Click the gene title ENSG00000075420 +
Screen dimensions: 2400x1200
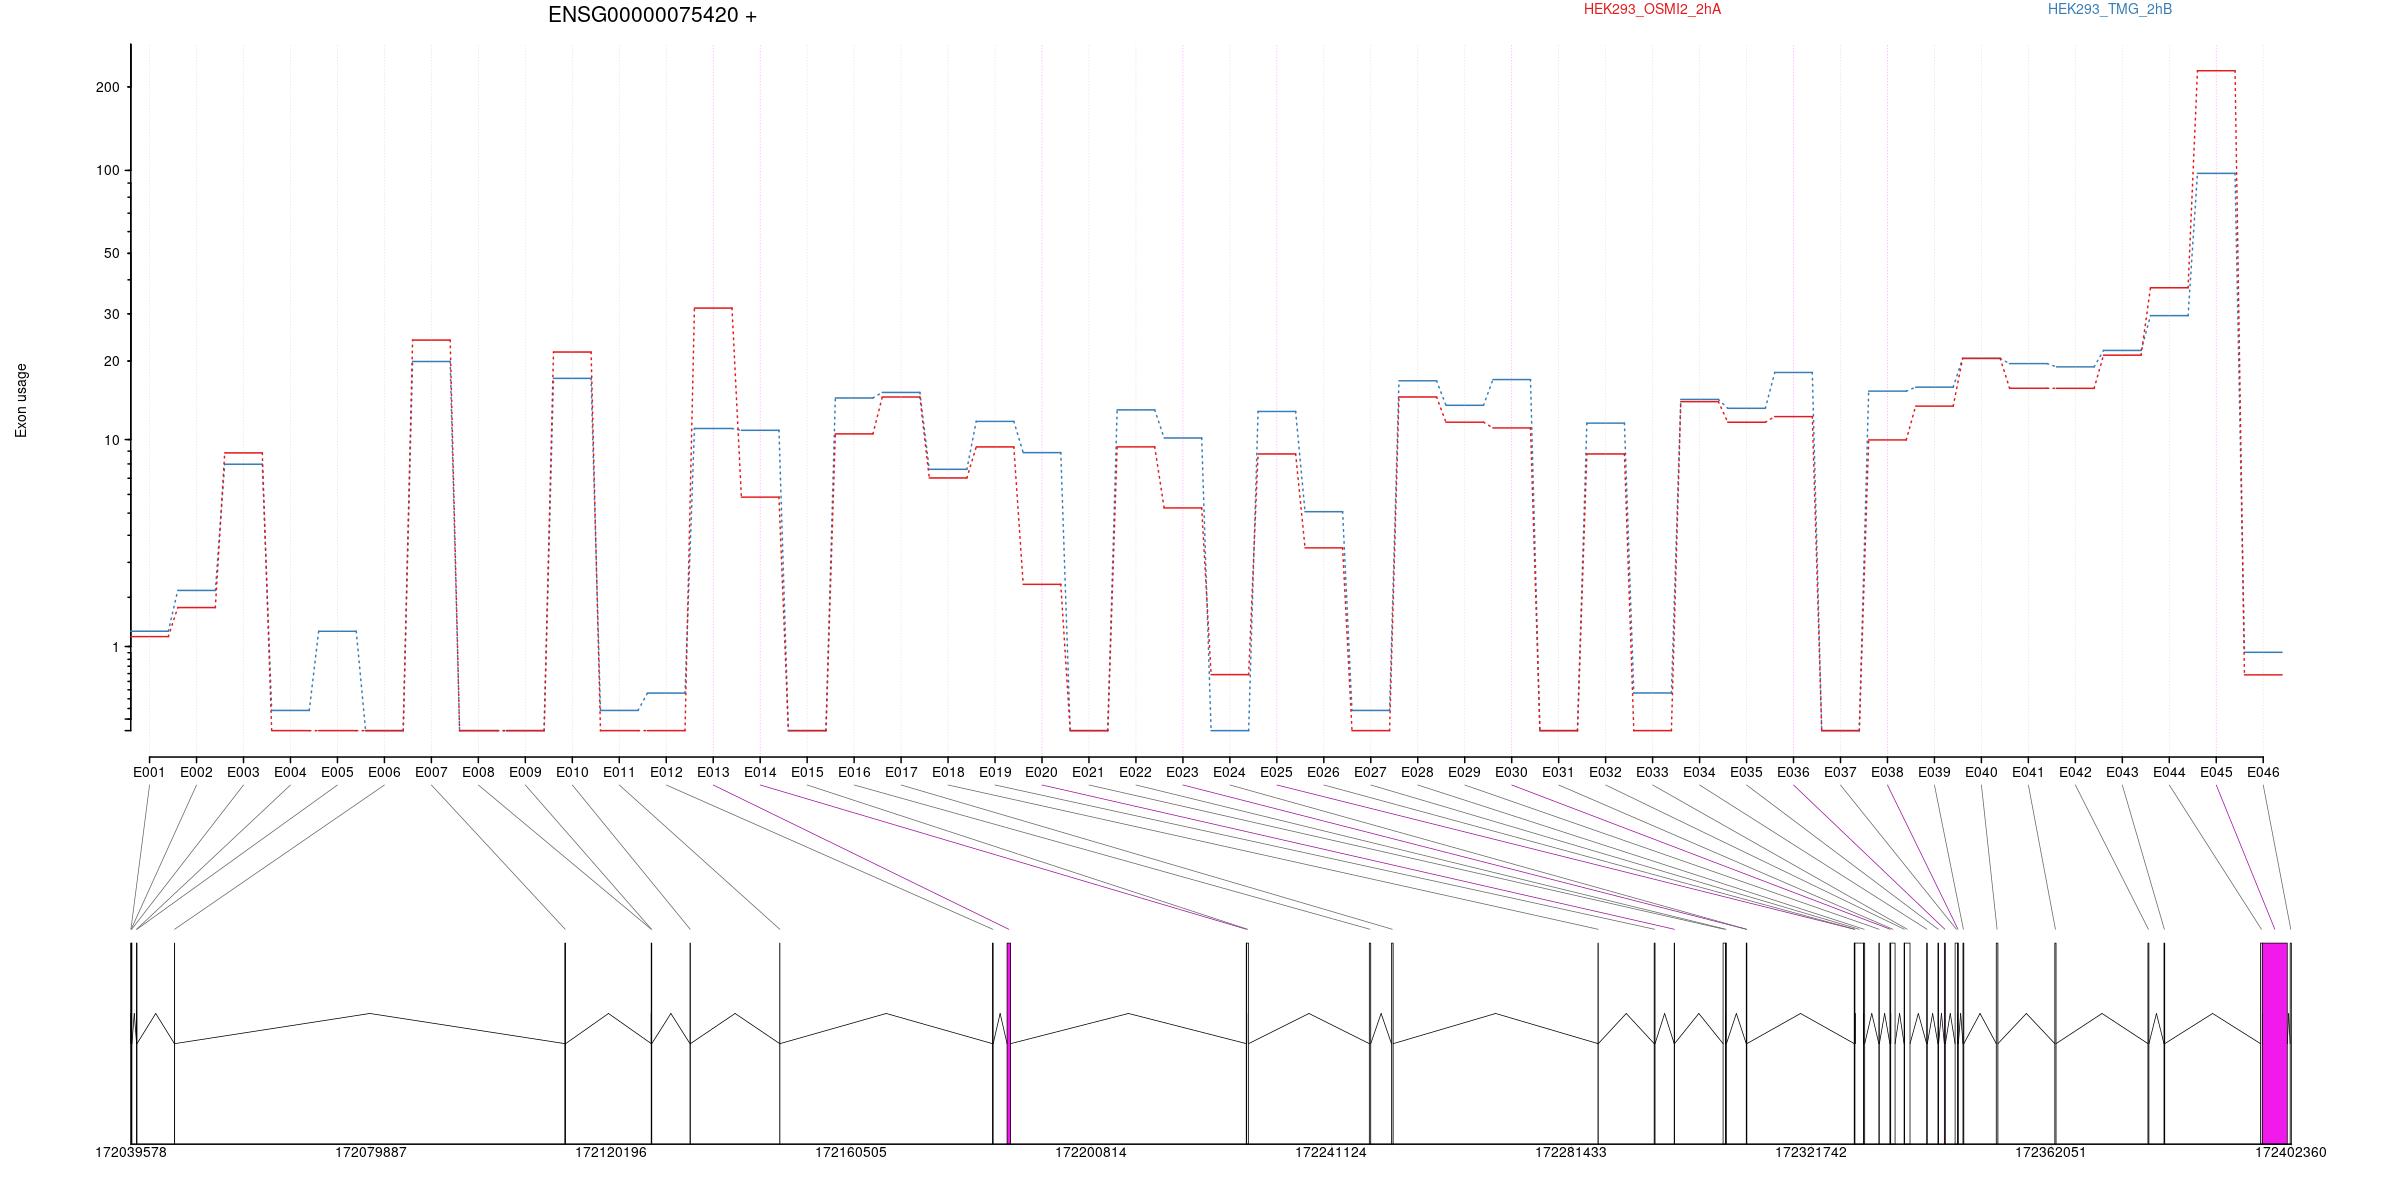click(652, 15)
